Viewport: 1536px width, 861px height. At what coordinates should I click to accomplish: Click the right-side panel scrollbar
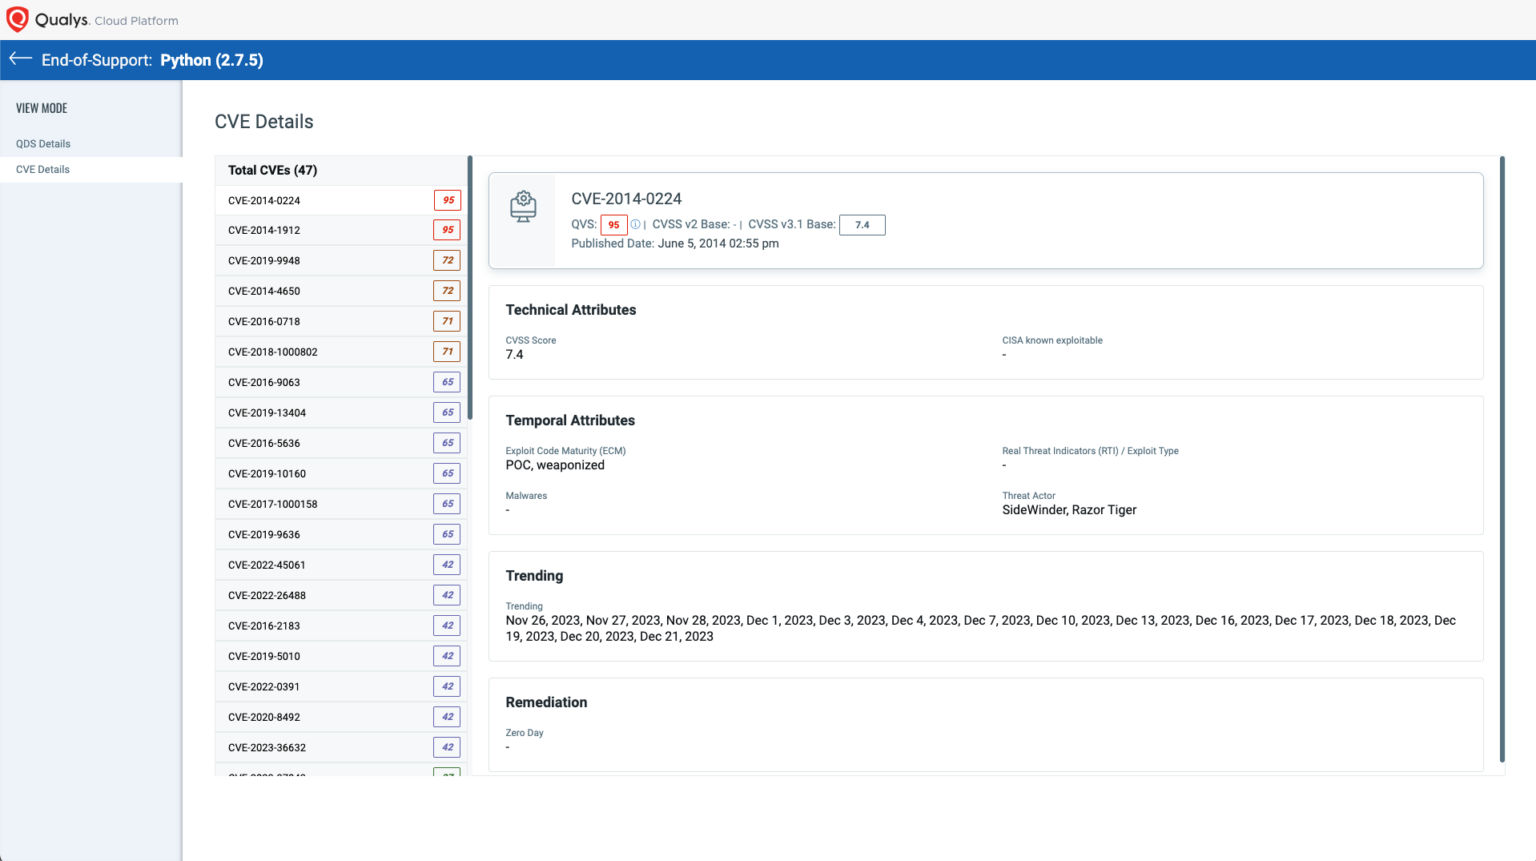[1501, 400]
